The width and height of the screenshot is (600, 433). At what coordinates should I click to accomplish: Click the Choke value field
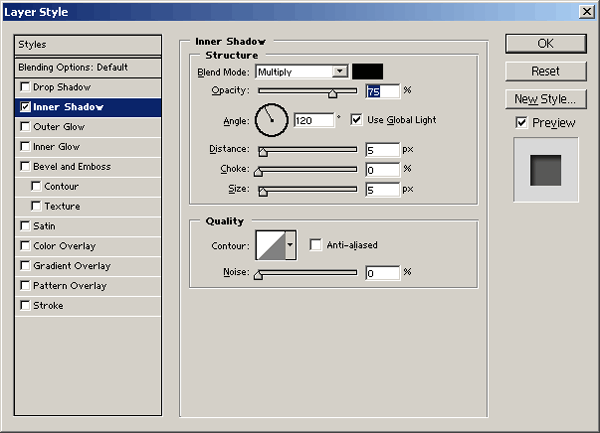pyautogui.click(x=383, y=170)
